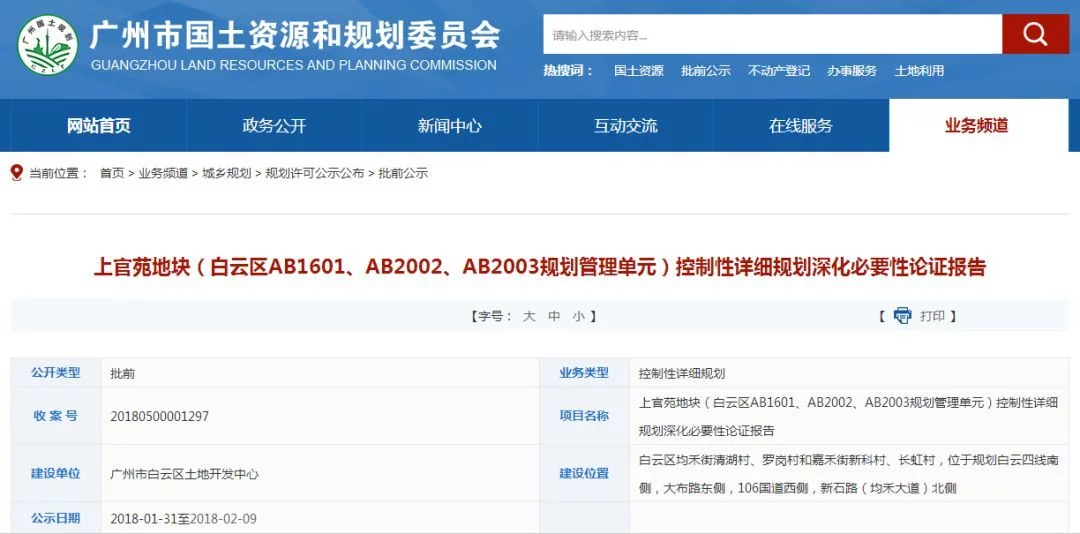
Task: Click the red search magnifier button
Action: tap(1035, 34)
